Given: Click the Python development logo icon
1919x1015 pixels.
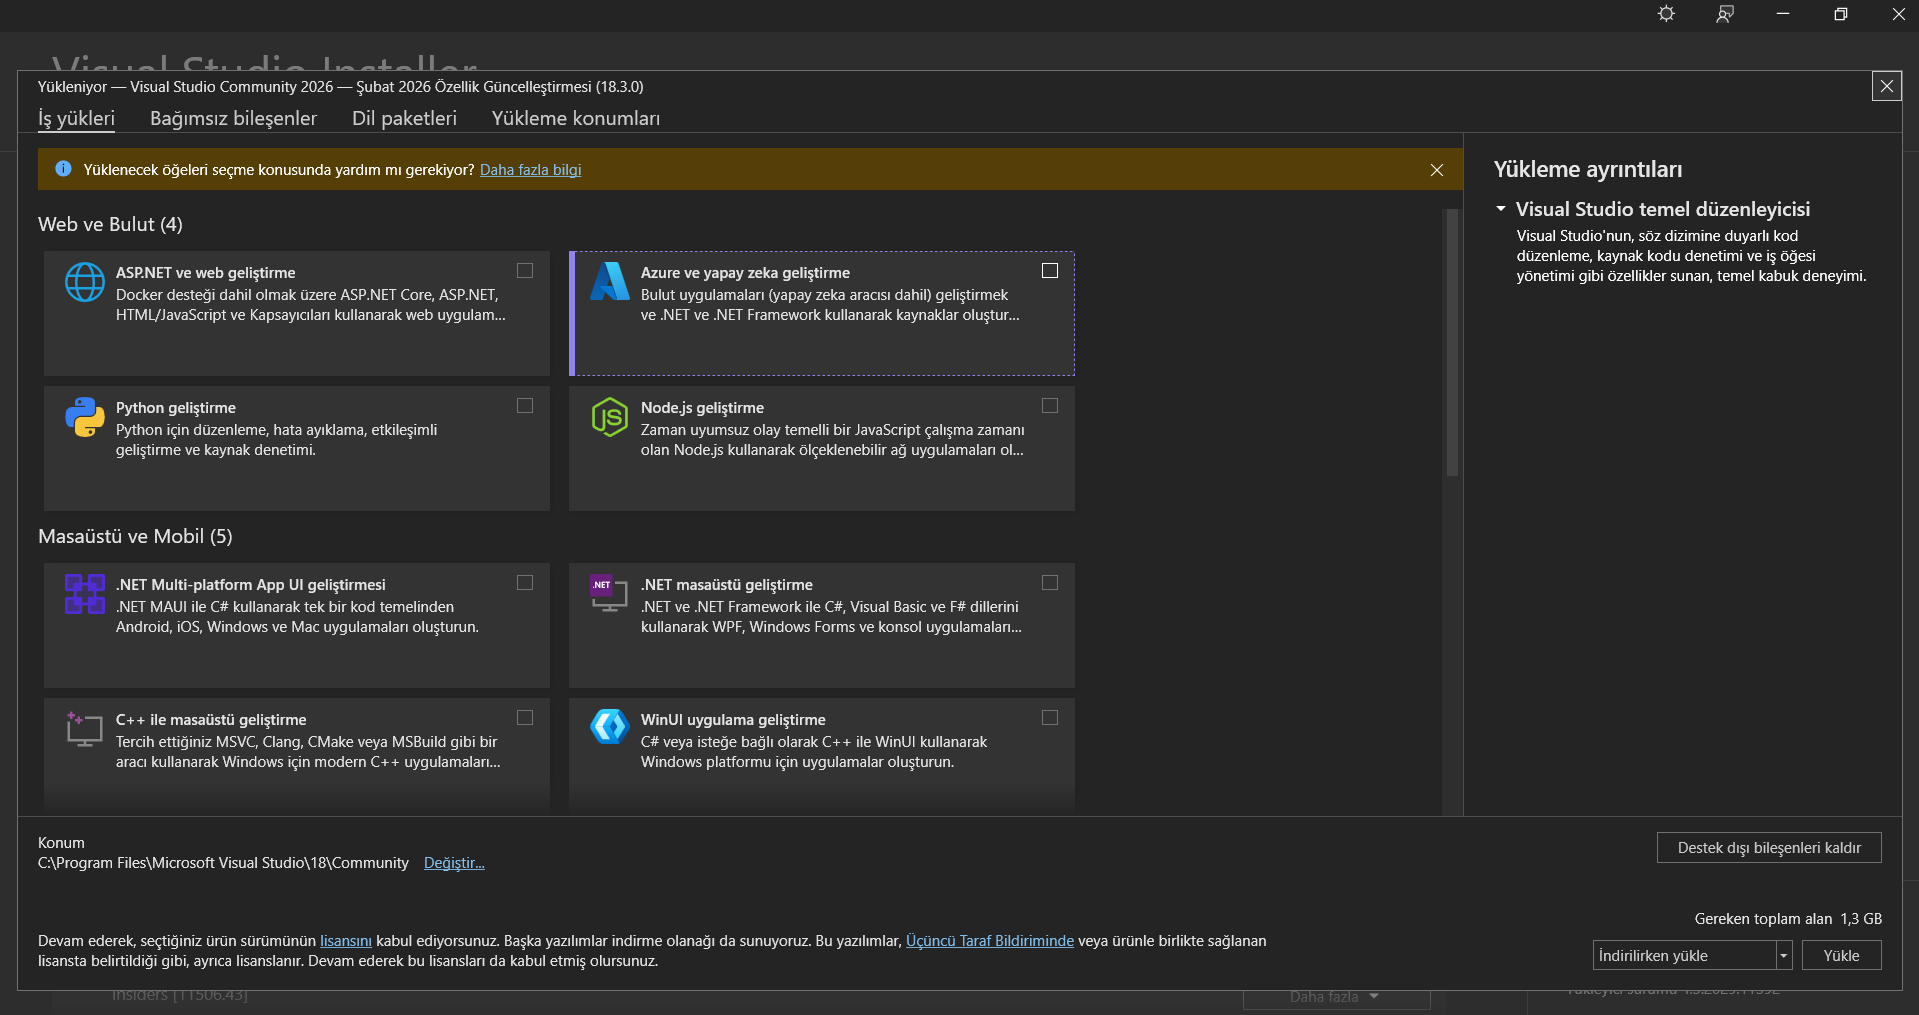Looking at the screenshot, I should coord(85,417).
